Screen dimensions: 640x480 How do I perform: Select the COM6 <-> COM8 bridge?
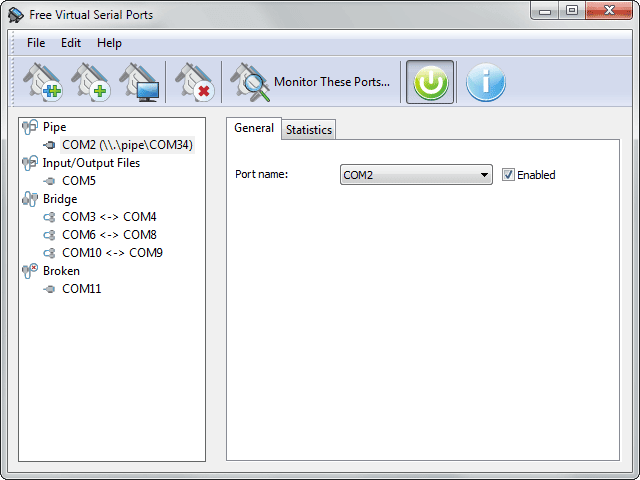click(x=109, y=235)
